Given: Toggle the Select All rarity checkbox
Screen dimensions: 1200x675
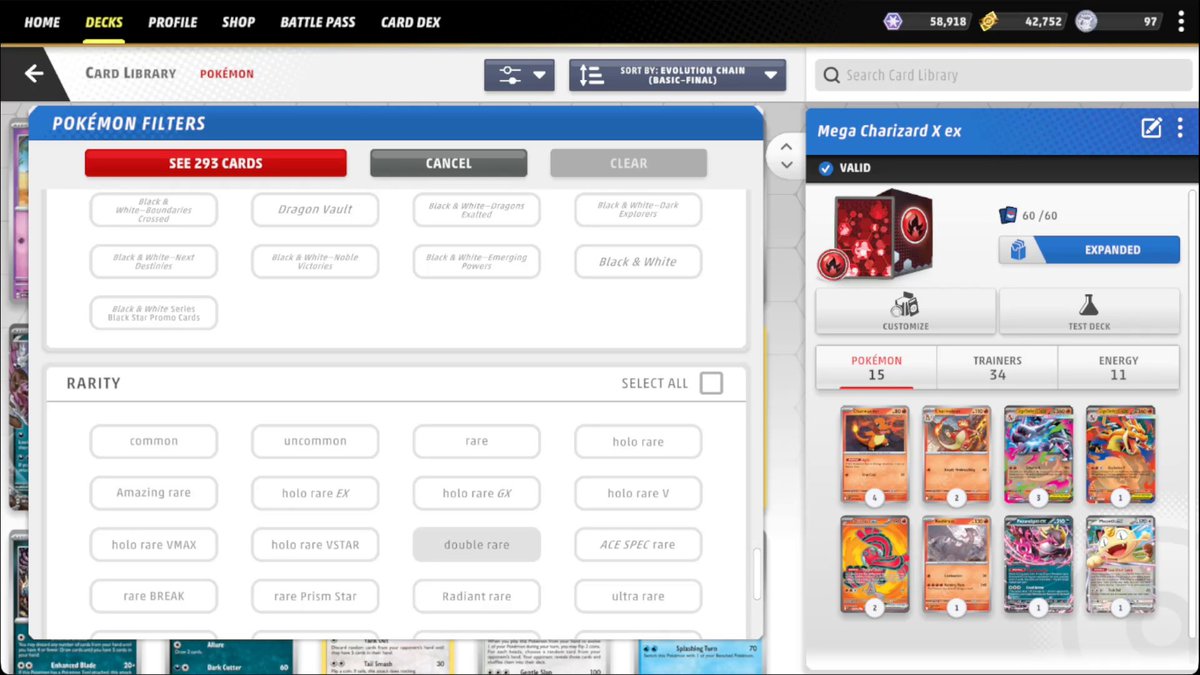Looking at the screenshot, I should point(711,383).
